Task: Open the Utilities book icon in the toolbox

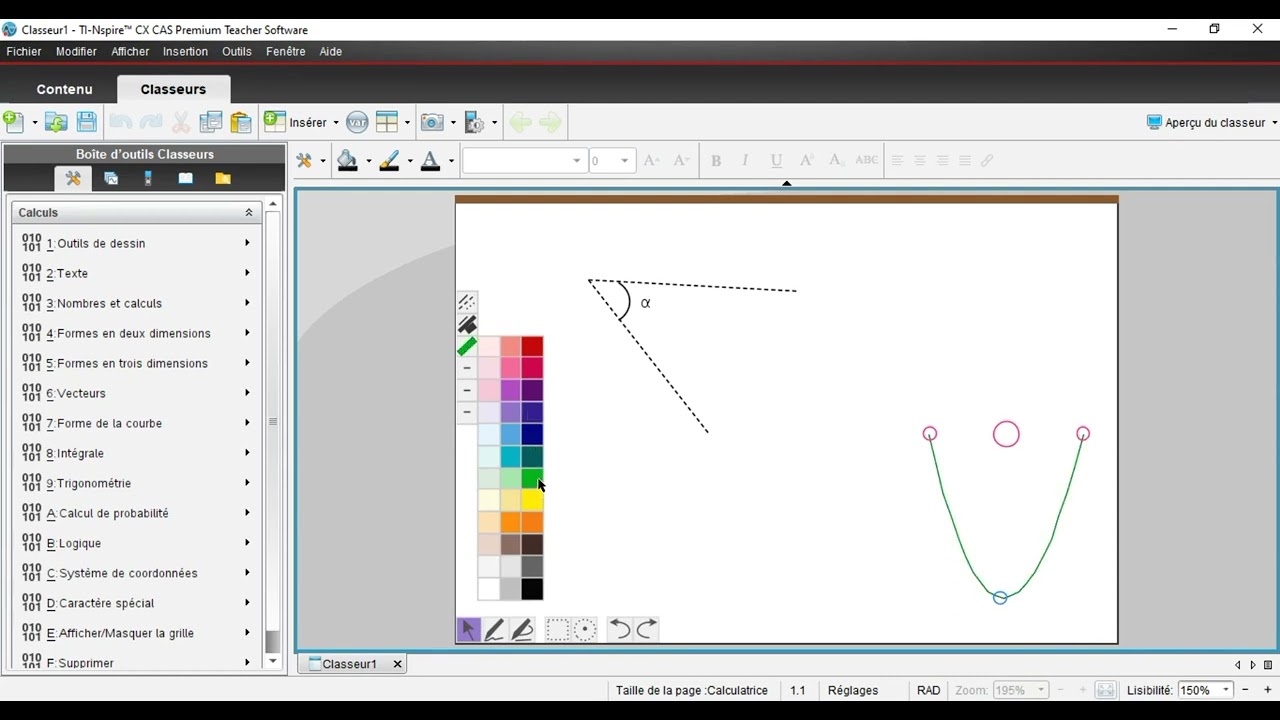Action: 185,178
